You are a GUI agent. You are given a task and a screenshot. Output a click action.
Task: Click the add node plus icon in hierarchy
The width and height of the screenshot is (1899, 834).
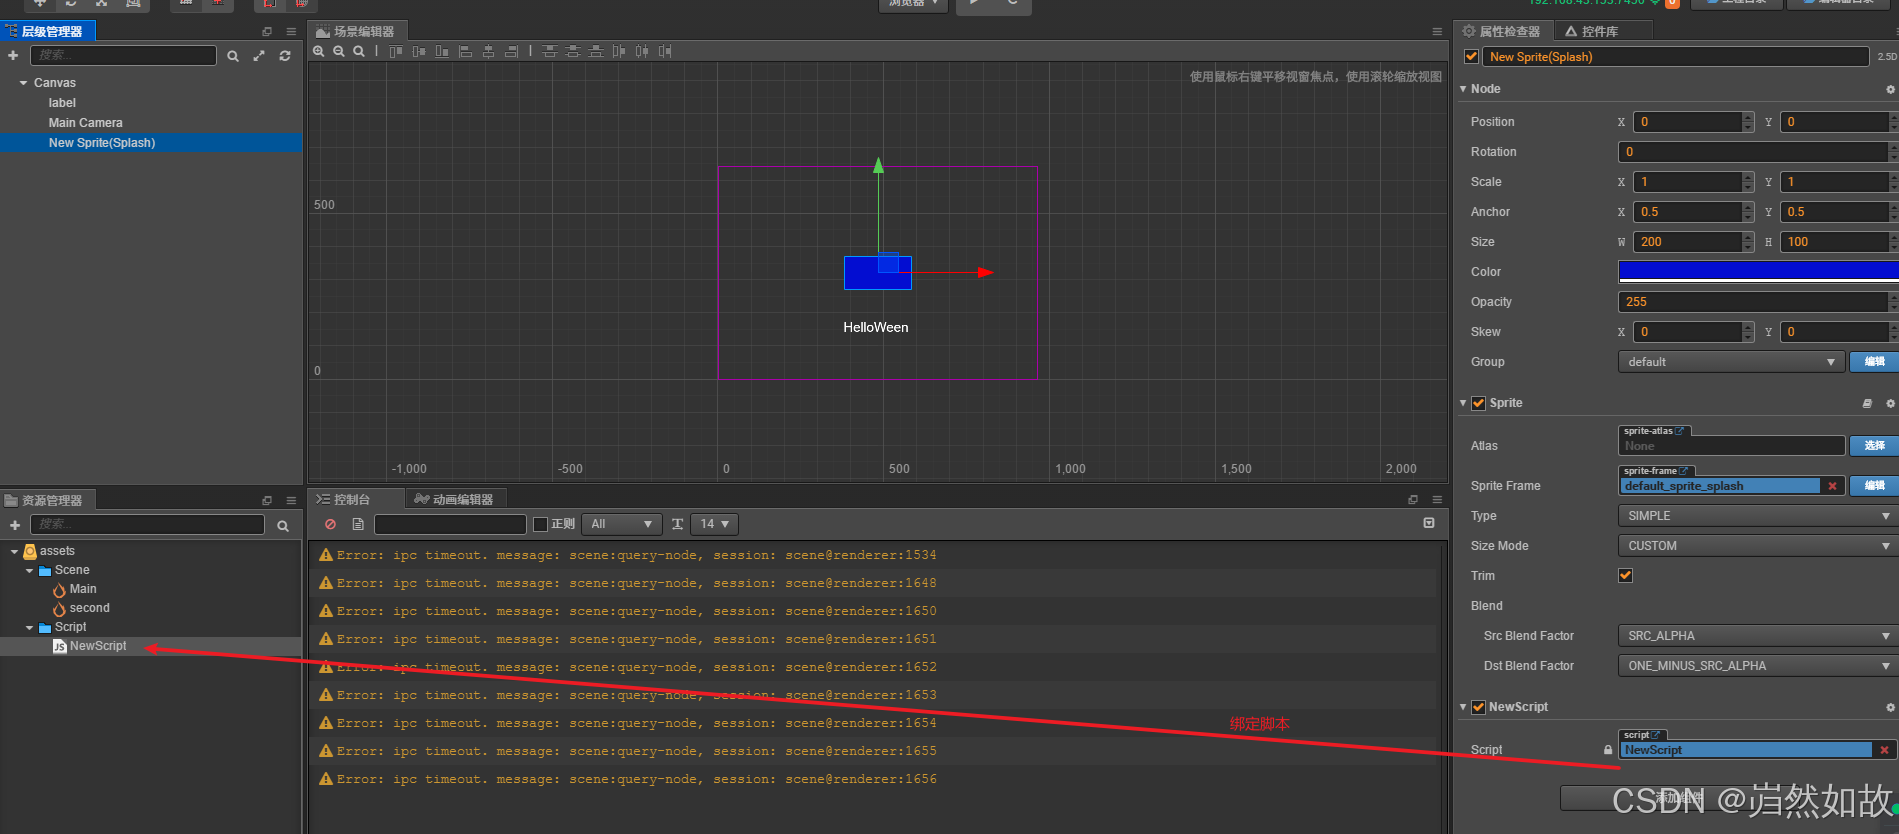tap(13, 56)
